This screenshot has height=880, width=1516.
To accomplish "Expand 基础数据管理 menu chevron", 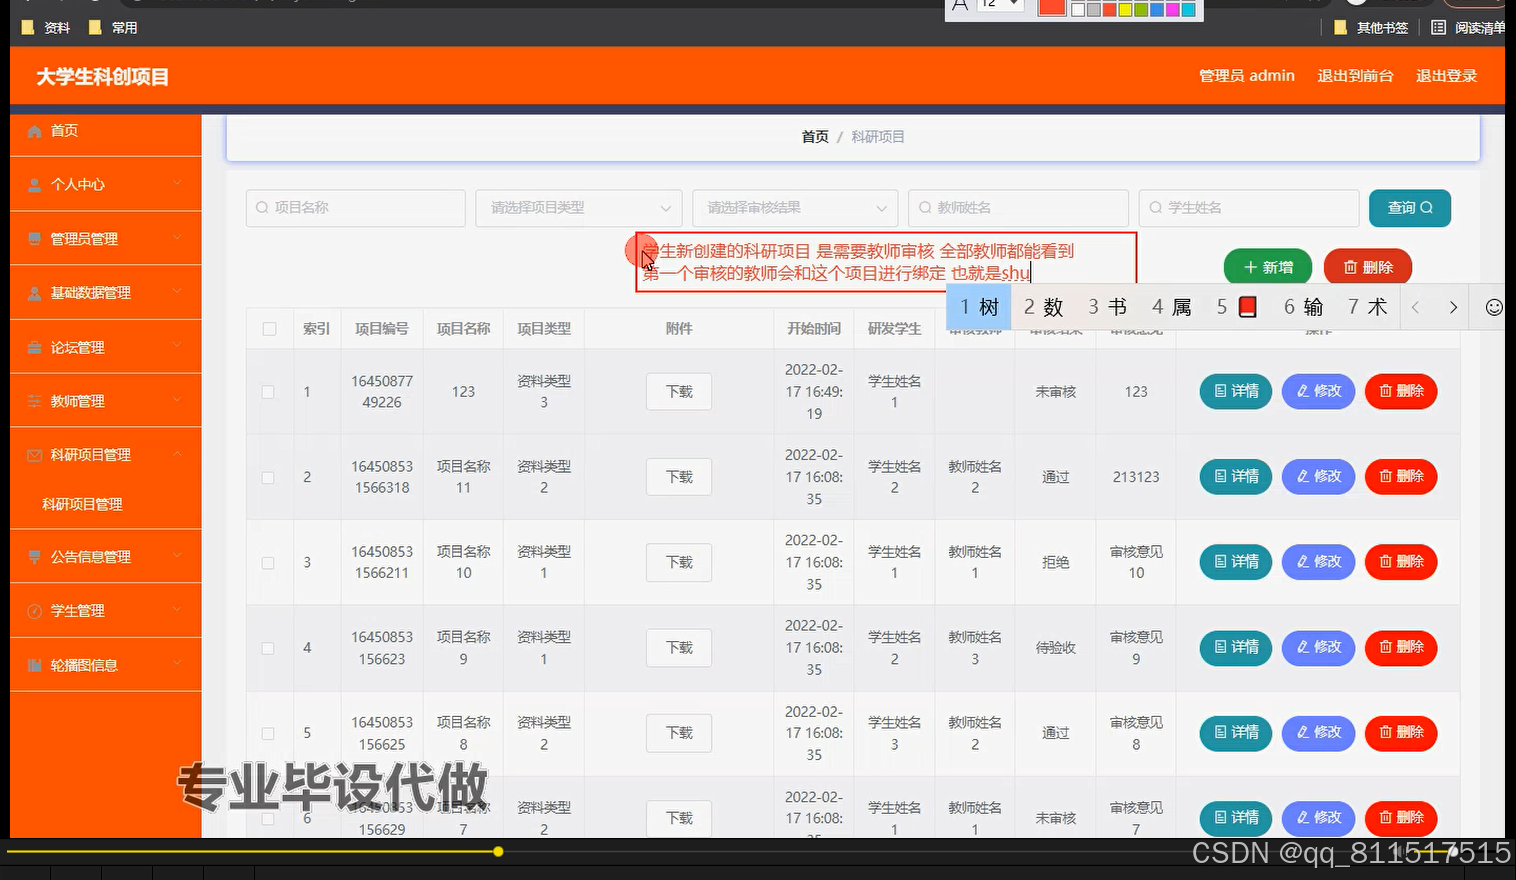I will point(177,291).
